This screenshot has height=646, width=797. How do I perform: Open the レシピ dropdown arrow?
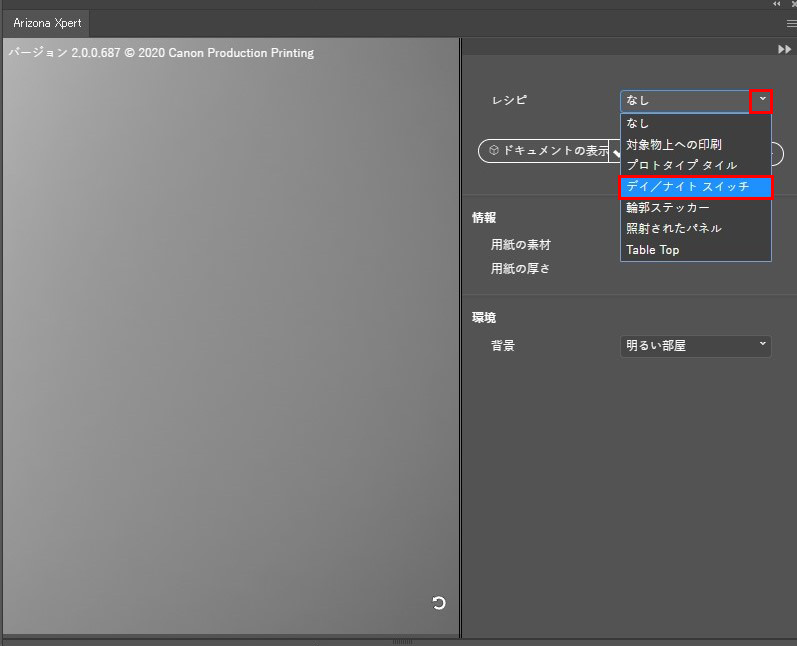tap(761, 101)
